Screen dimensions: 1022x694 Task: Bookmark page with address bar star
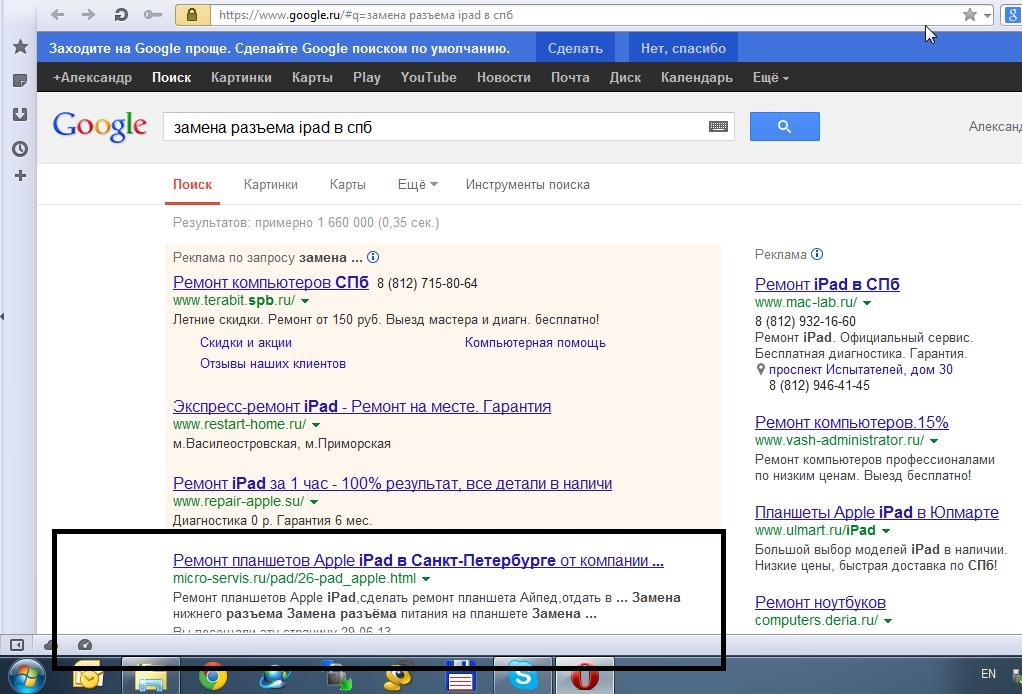970,14
